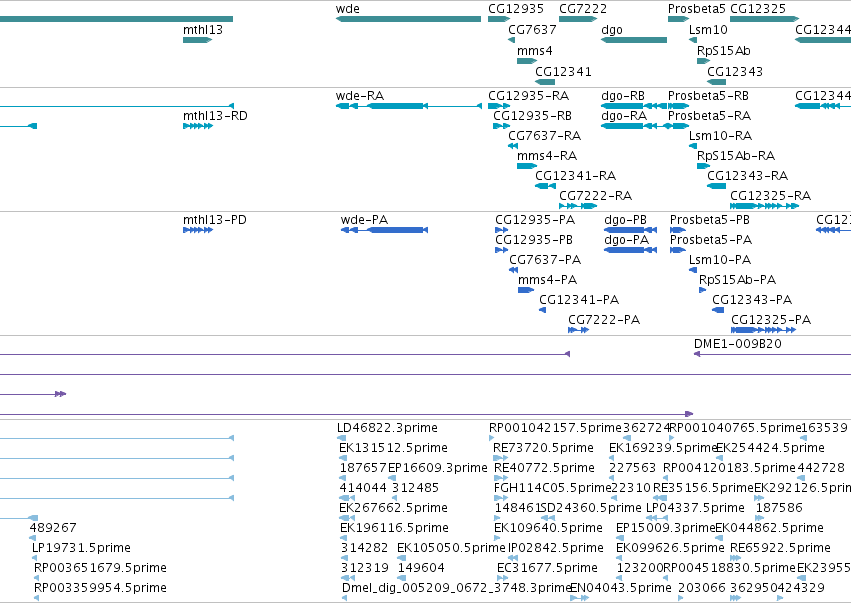Viewport: 851px width, 603px height.
Task: Select the RP003359954.5prime EST label
Action: tap(100, 588)
